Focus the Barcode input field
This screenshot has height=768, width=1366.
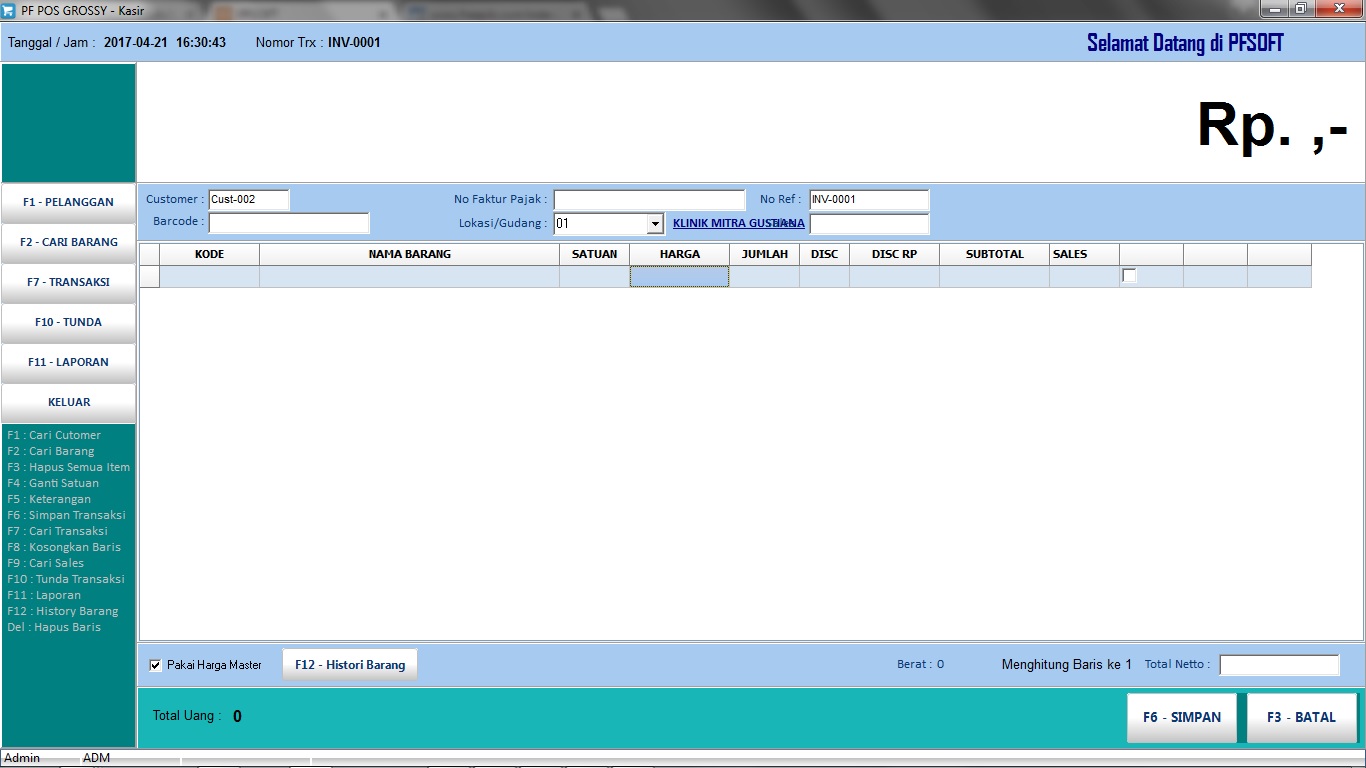point(288,222)
